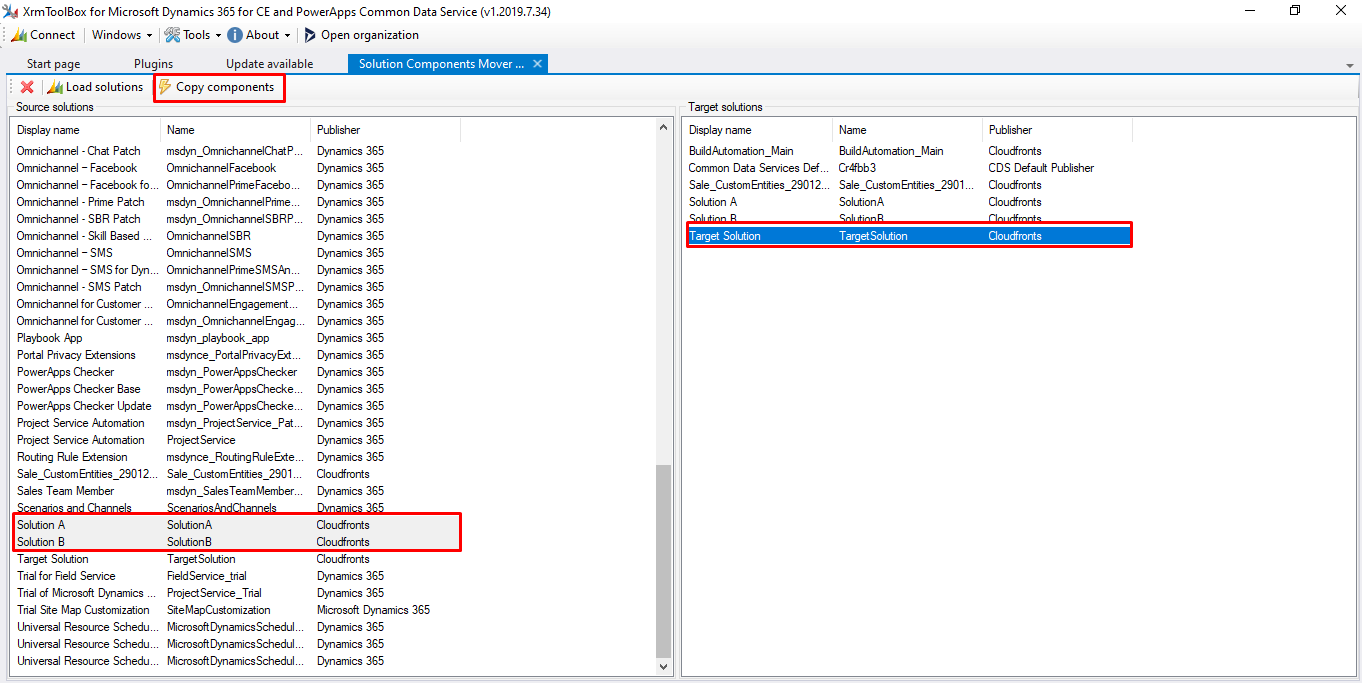
Task: Select Omnichannel - Skill Based row
Action: pyautogui.click(x=235, y=236)
